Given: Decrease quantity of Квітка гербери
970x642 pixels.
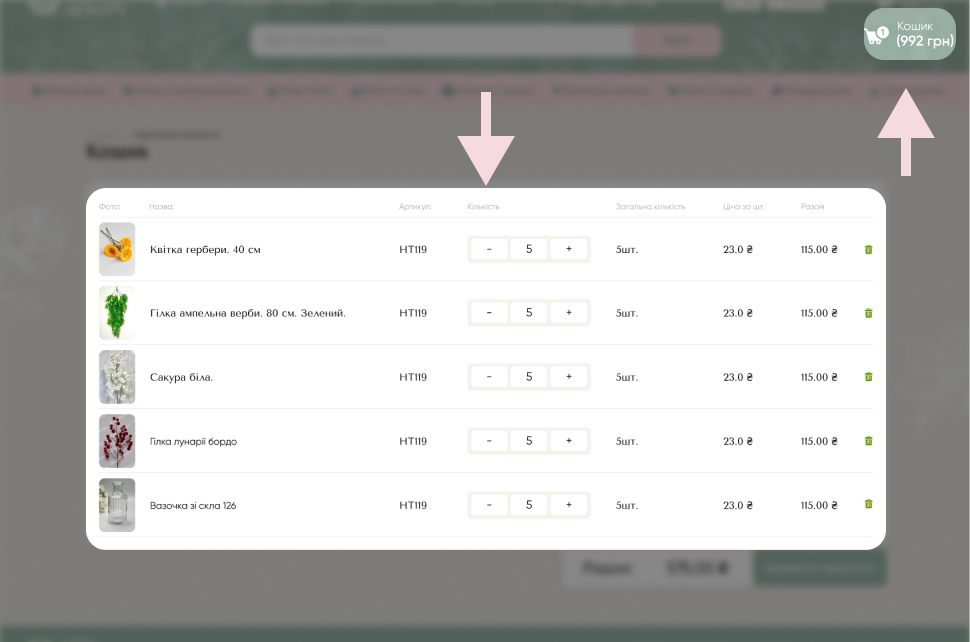Looking at the screenshot, I should 489,249.
